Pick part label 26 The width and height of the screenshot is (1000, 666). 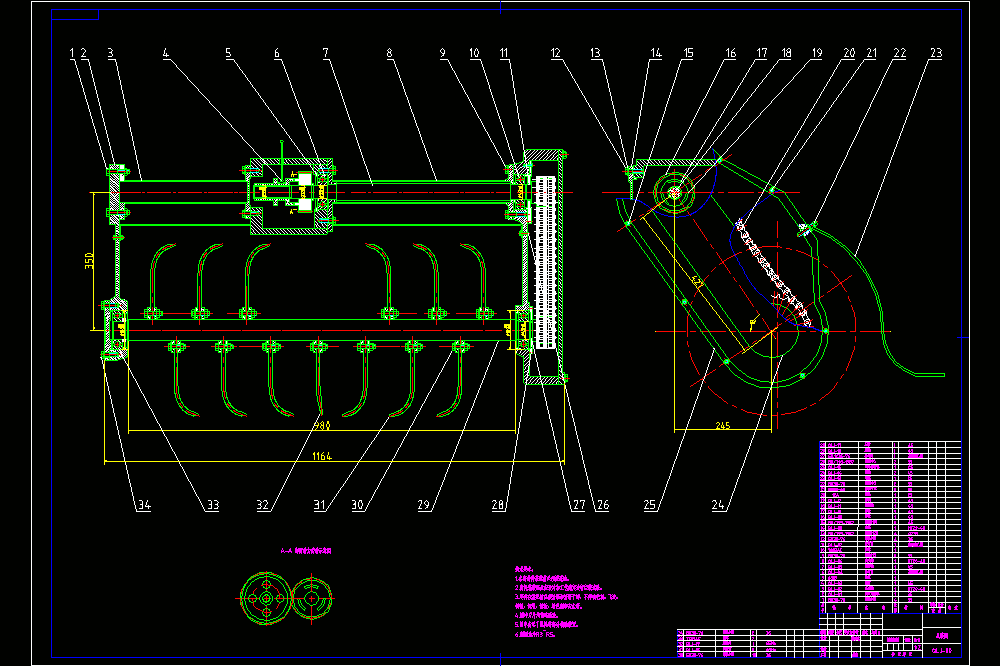(x=603, y=505)
